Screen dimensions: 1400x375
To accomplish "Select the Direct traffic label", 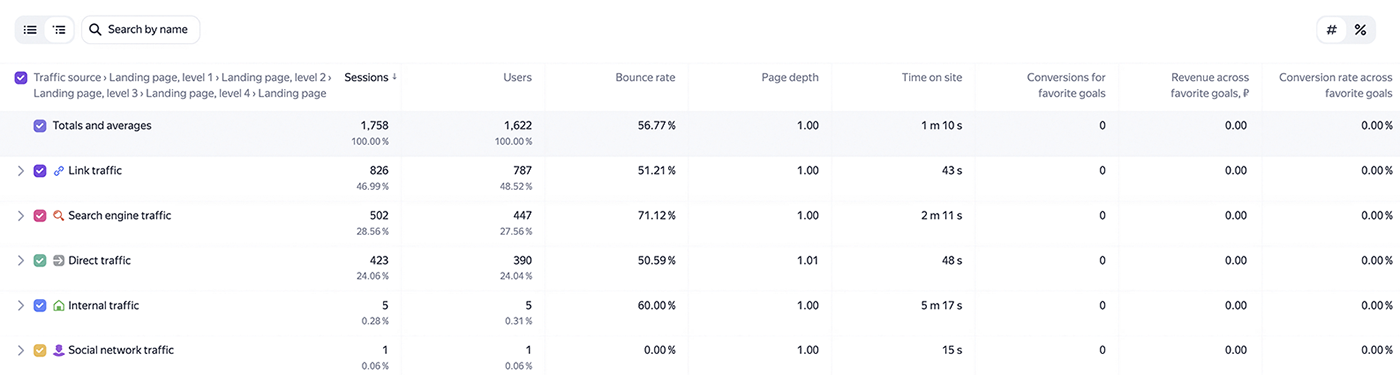I will (x=100, y=261).
